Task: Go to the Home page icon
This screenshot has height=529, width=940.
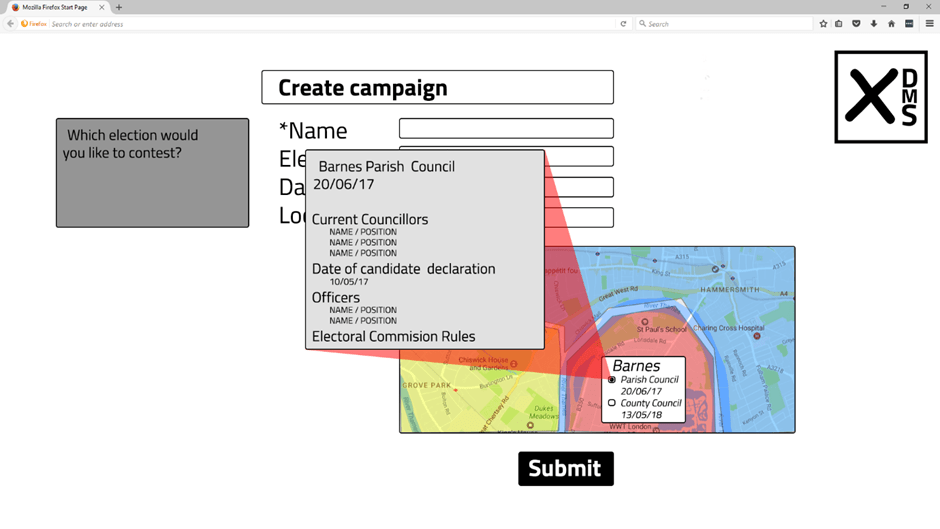Action: [891, 24]
